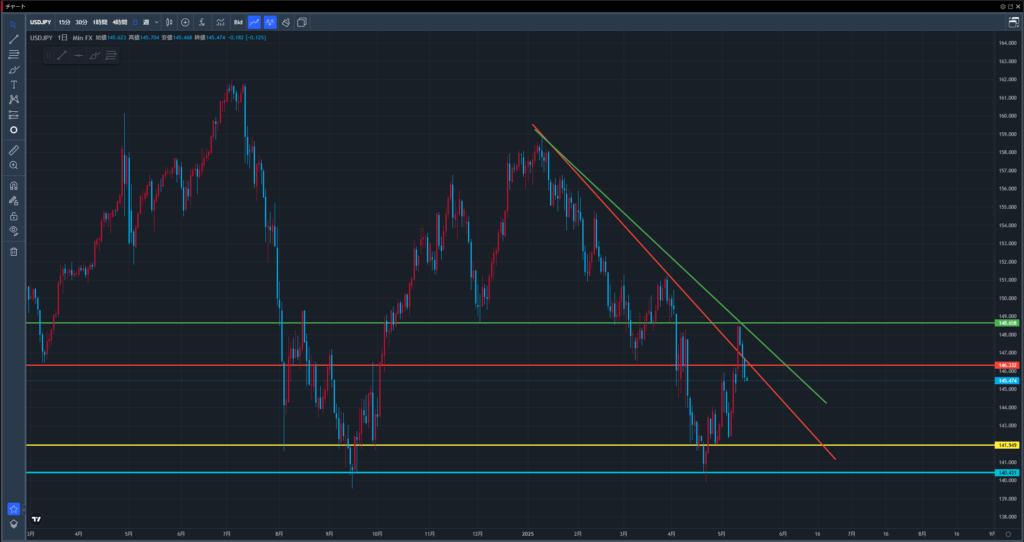
Task: Activate the ruler measure tool
Action: [13, 150]
